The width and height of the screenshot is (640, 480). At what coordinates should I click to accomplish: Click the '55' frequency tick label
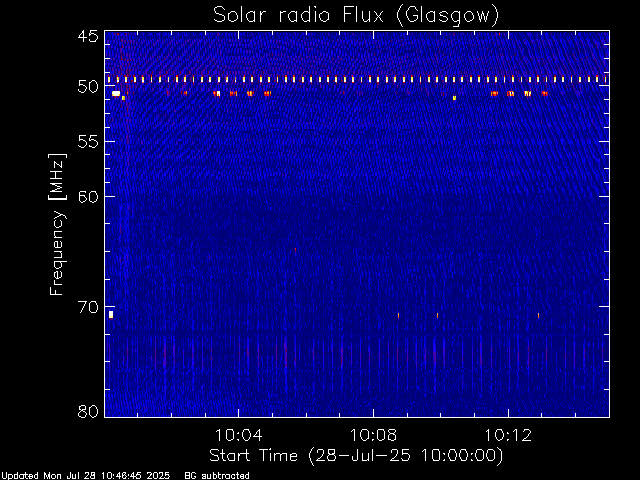coord(88,142)
